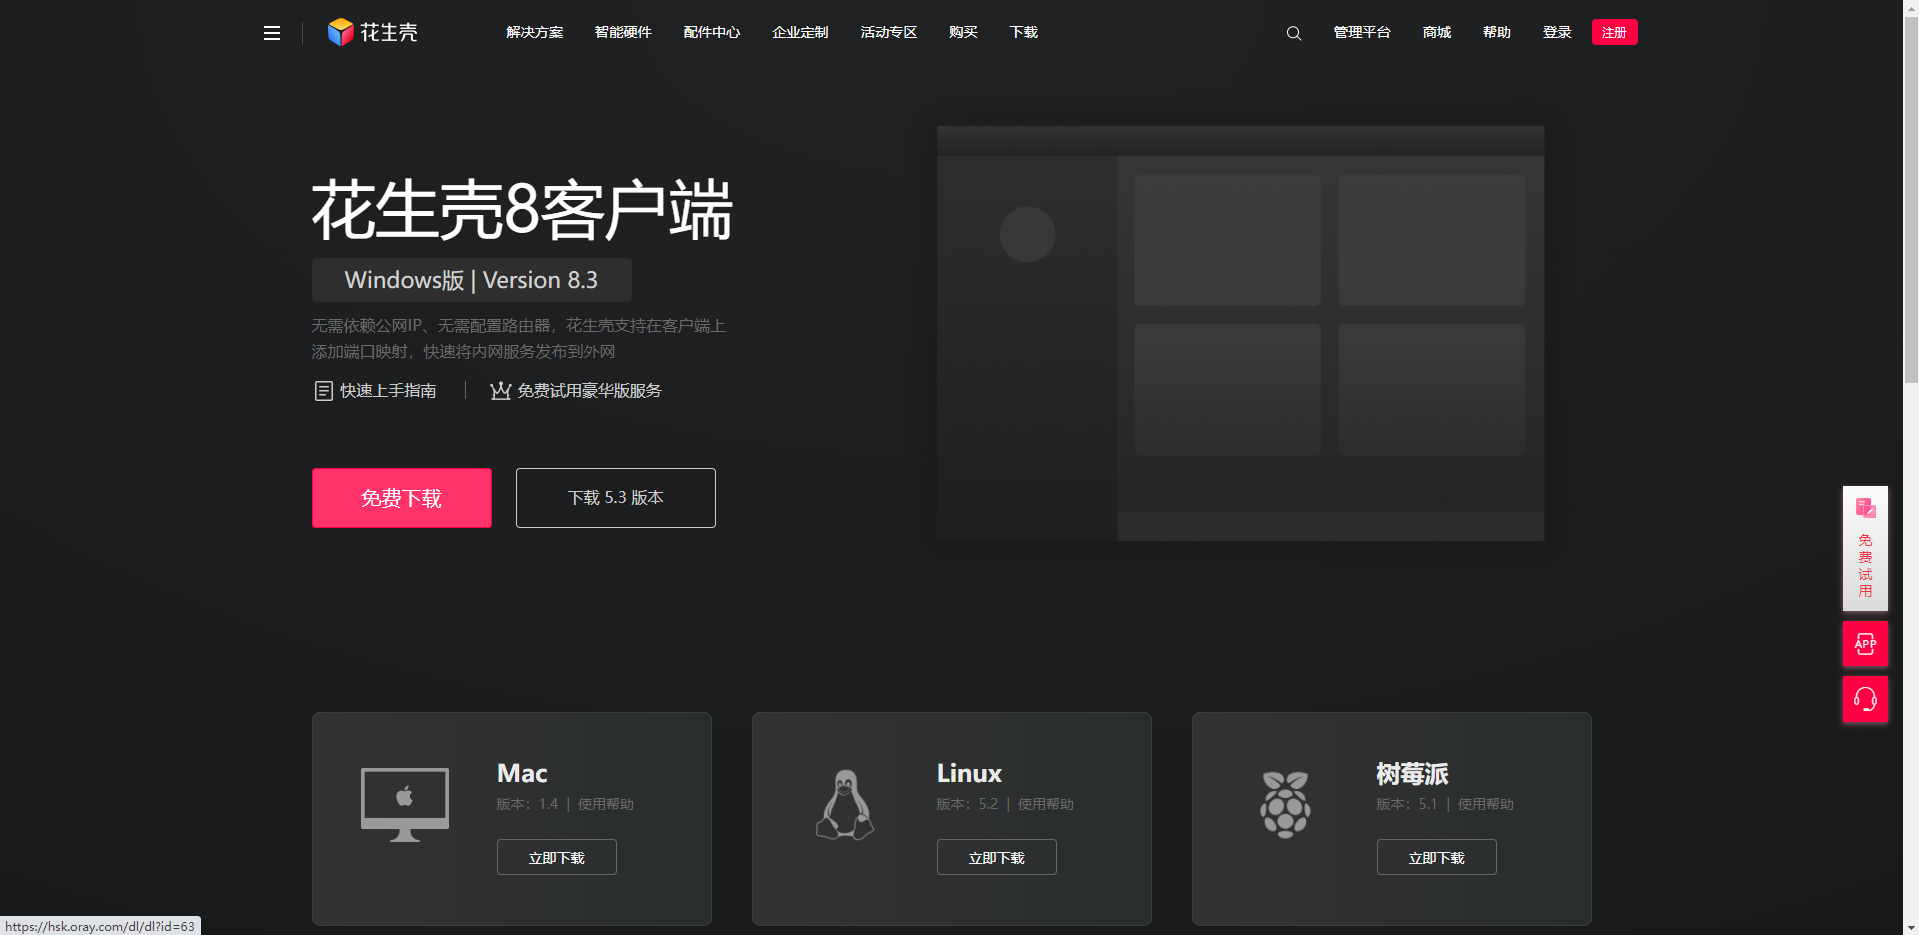1919x935 pixels.
Task: Open the floating APP download icon
Action: [x=1864, y=643]
